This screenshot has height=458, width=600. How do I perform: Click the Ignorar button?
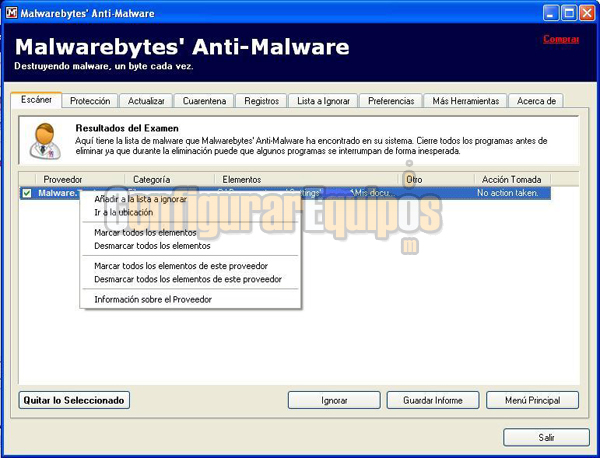click(x=334, y=400)
